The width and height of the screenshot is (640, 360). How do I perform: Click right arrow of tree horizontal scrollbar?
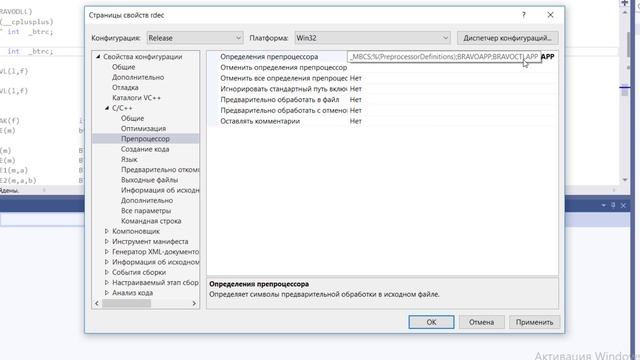(194, 303)
